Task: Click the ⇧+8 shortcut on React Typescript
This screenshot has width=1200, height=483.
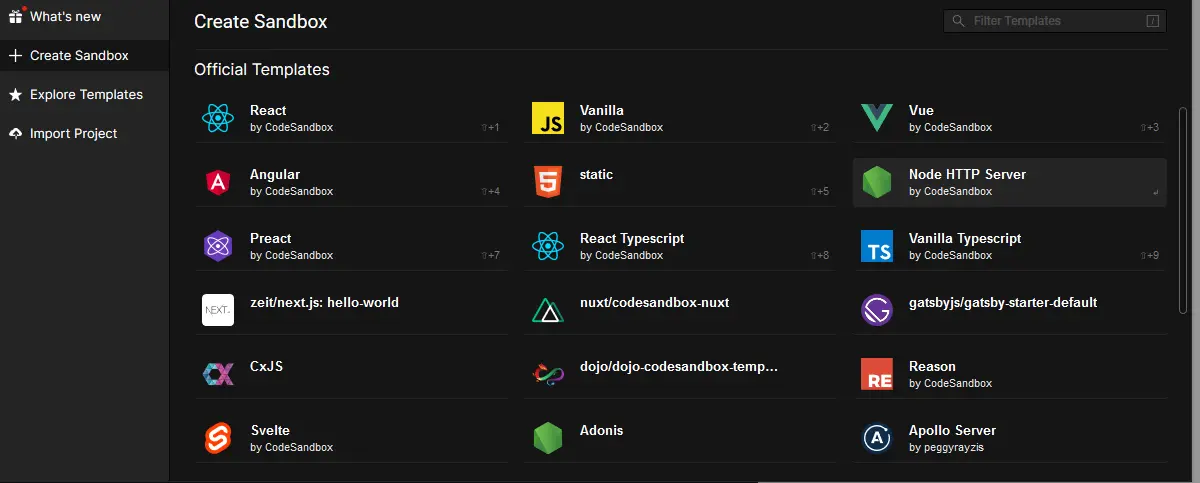Action: 820,256
